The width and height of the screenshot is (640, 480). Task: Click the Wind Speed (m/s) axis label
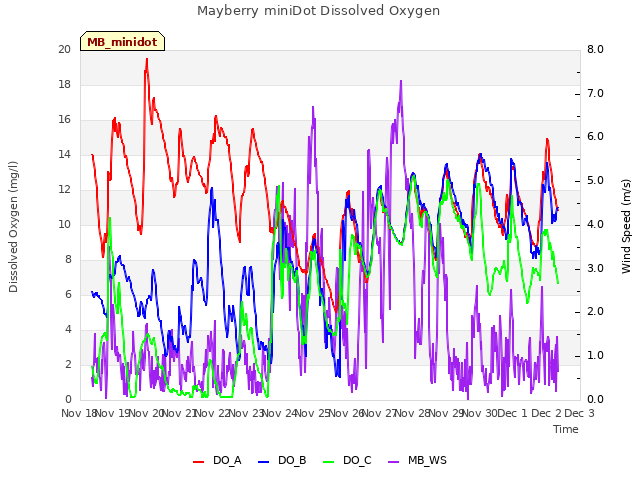[626, 226]
